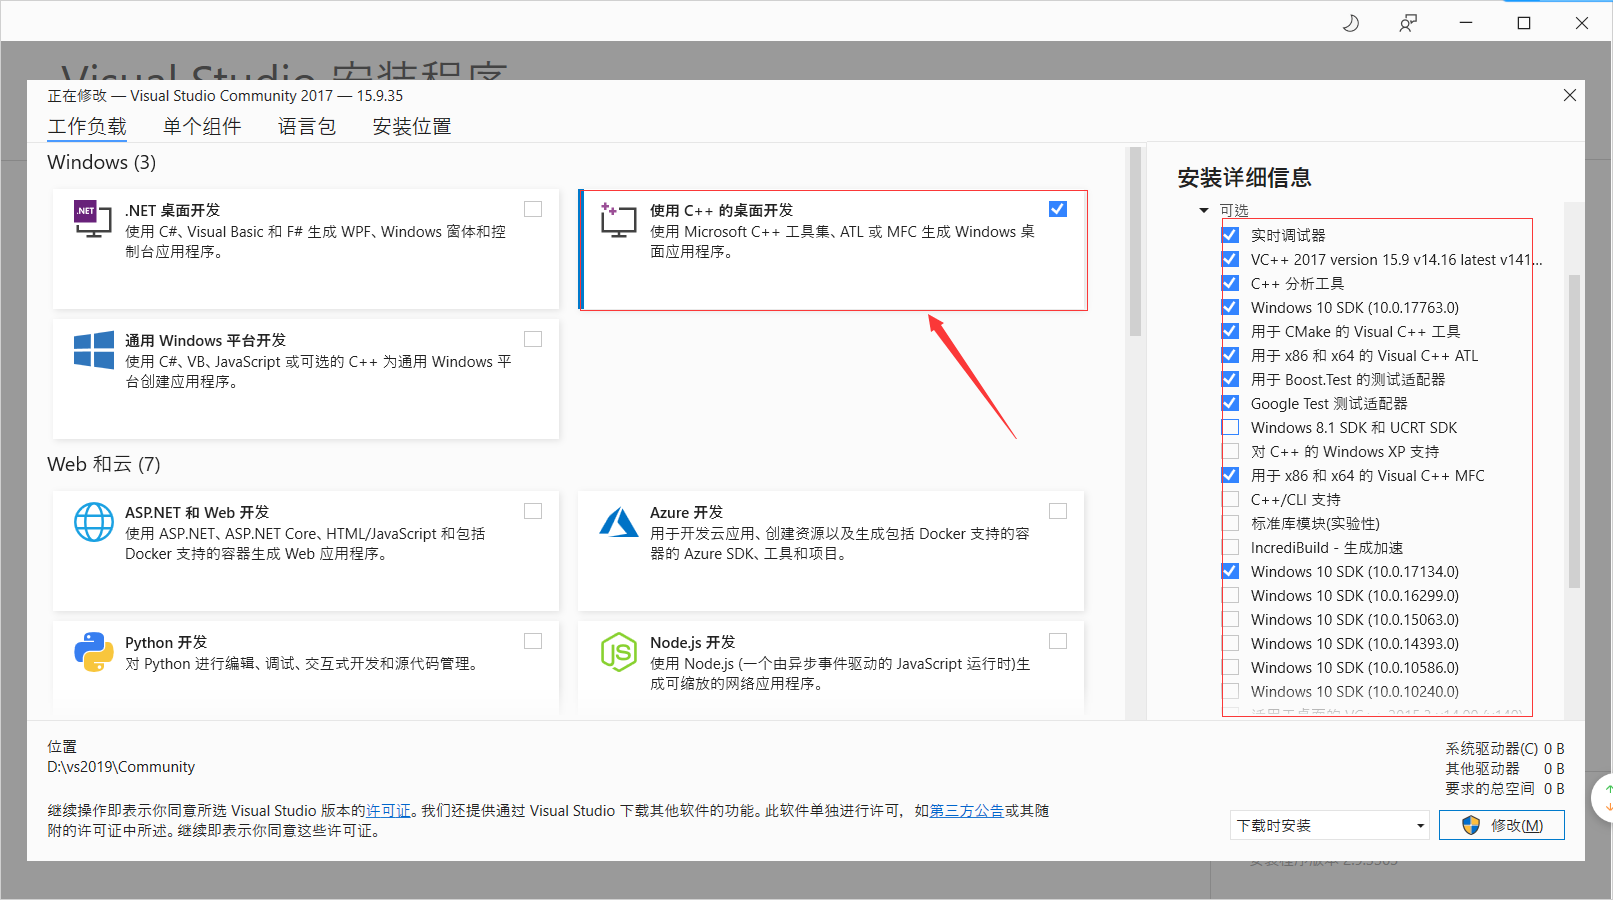The height and width of the screenshot is (900, 1613).
Task: Click the Universal Windows Platform logo icon
Action: (x=94, y=350)
